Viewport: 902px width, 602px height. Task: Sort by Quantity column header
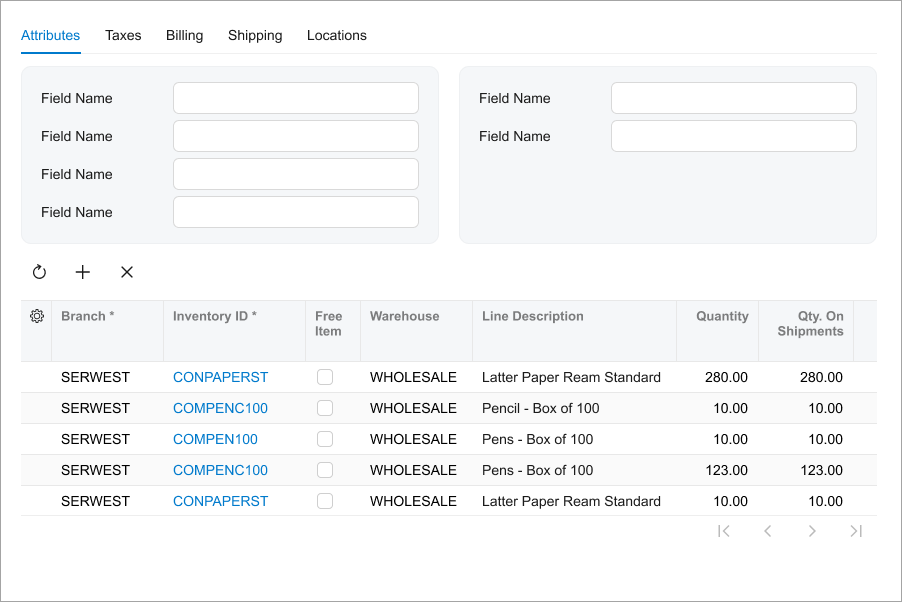(722, 316)
